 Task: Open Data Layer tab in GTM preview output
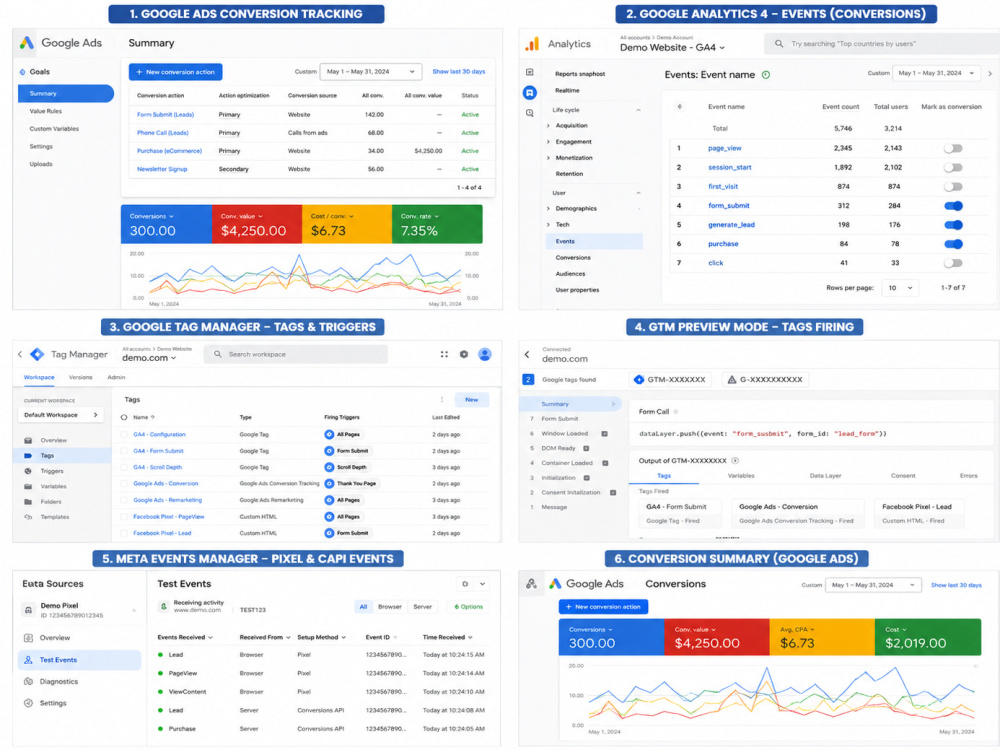pos(825,476)
